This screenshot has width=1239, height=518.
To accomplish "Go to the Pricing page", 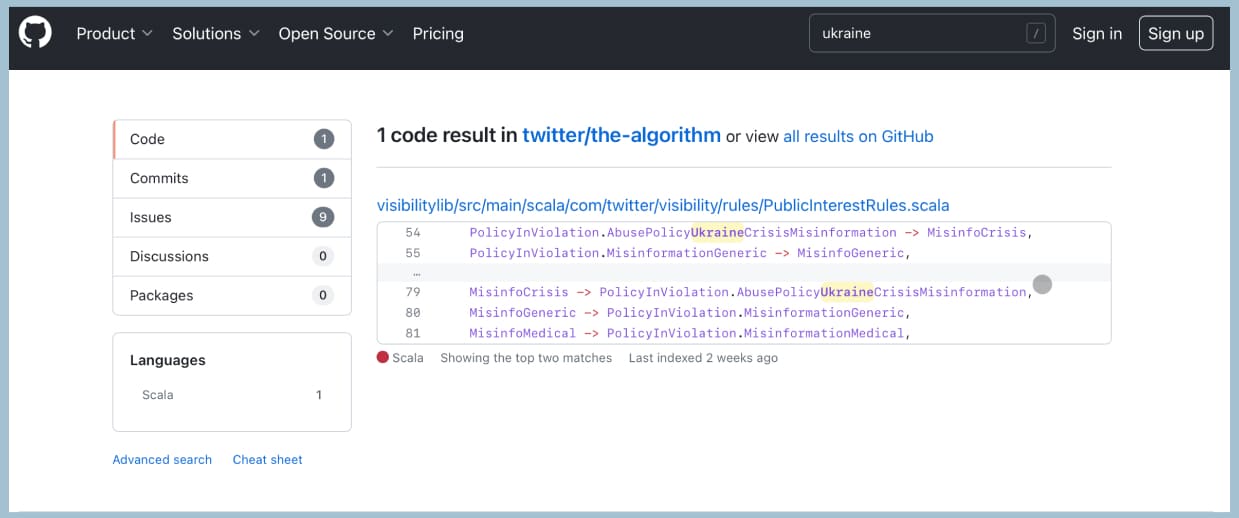I will 438,33.
